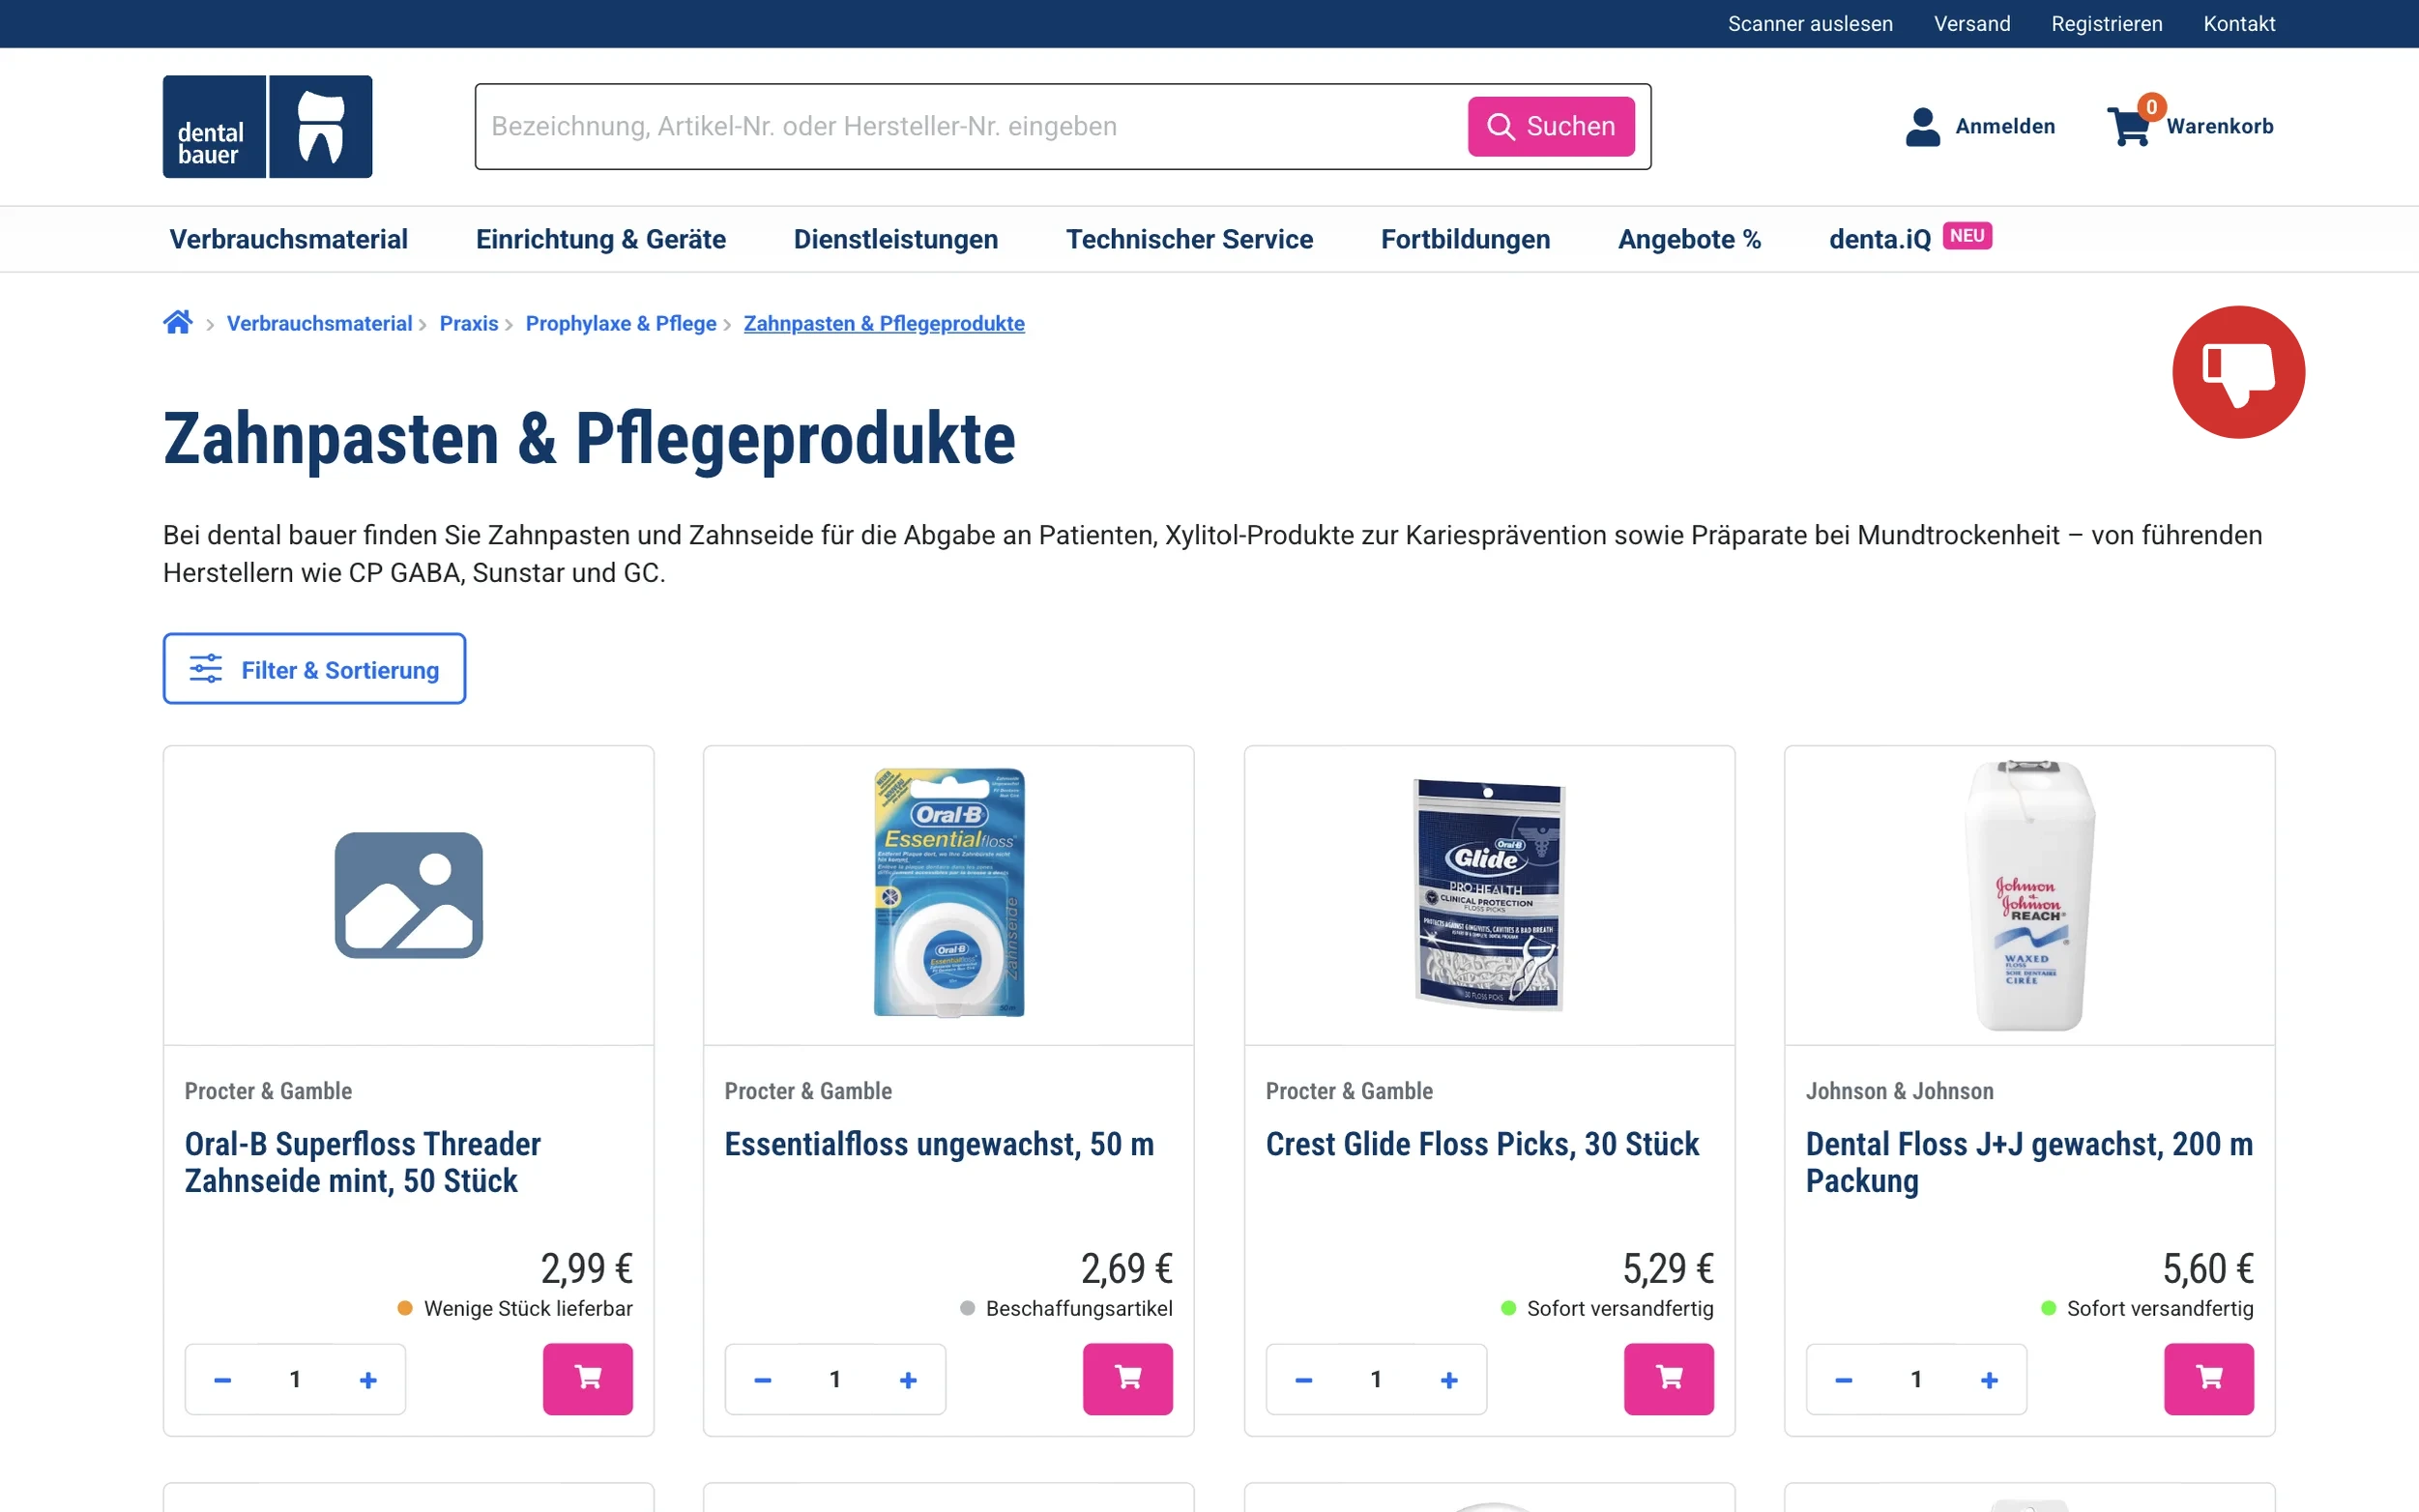
Task: Open the Fortbildungen menu
Action: click(1465, 239)
